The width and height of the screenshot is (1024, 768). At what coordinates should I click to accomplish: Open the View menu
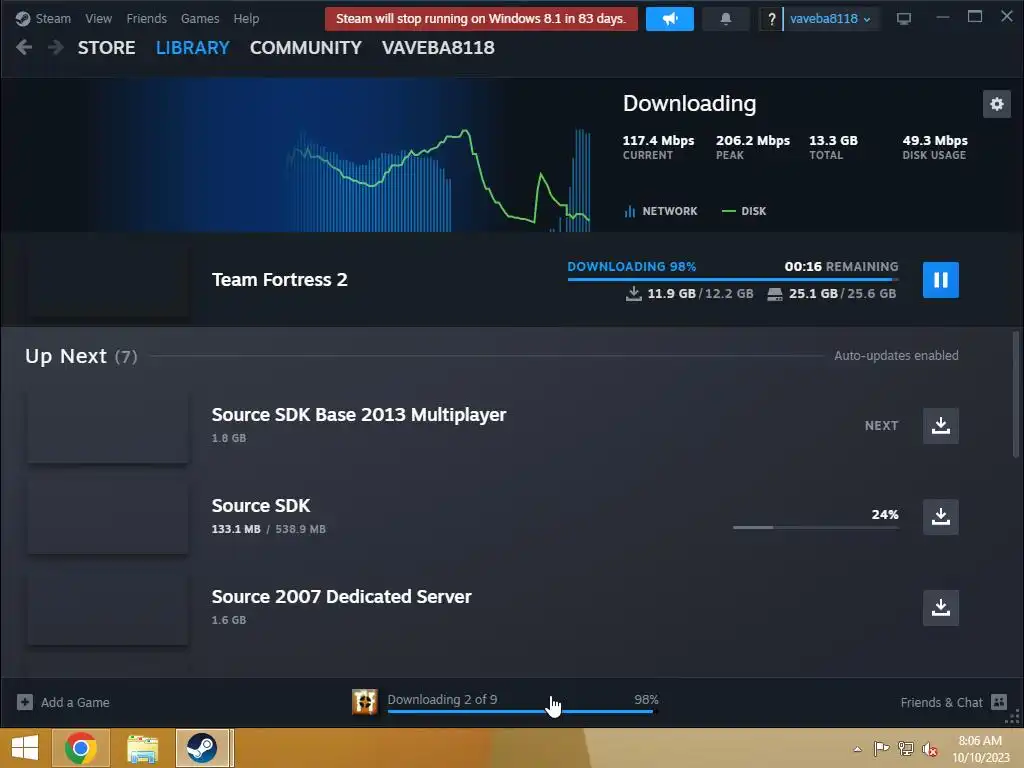(98, 18)
